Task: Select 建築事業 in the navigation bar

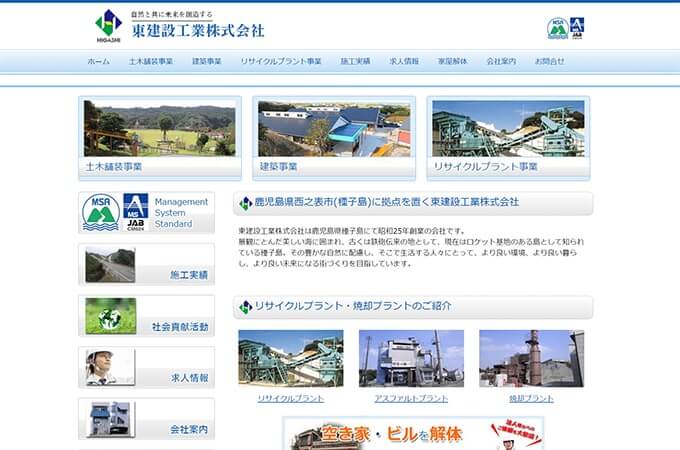Action: [206, 61]
